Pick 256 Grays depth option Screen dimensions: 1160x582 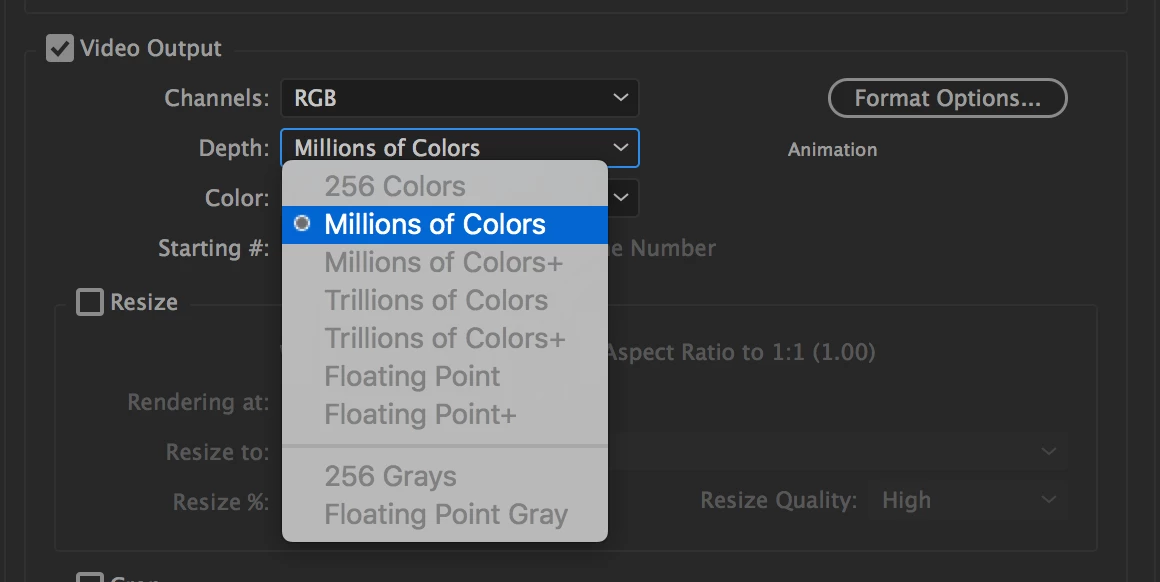(390, 476)
